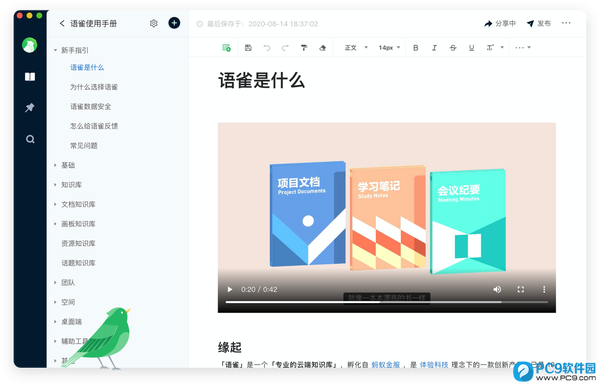Expand the 画板知识库 section
The image size is (600, 385).
click(x=55, y=224)
